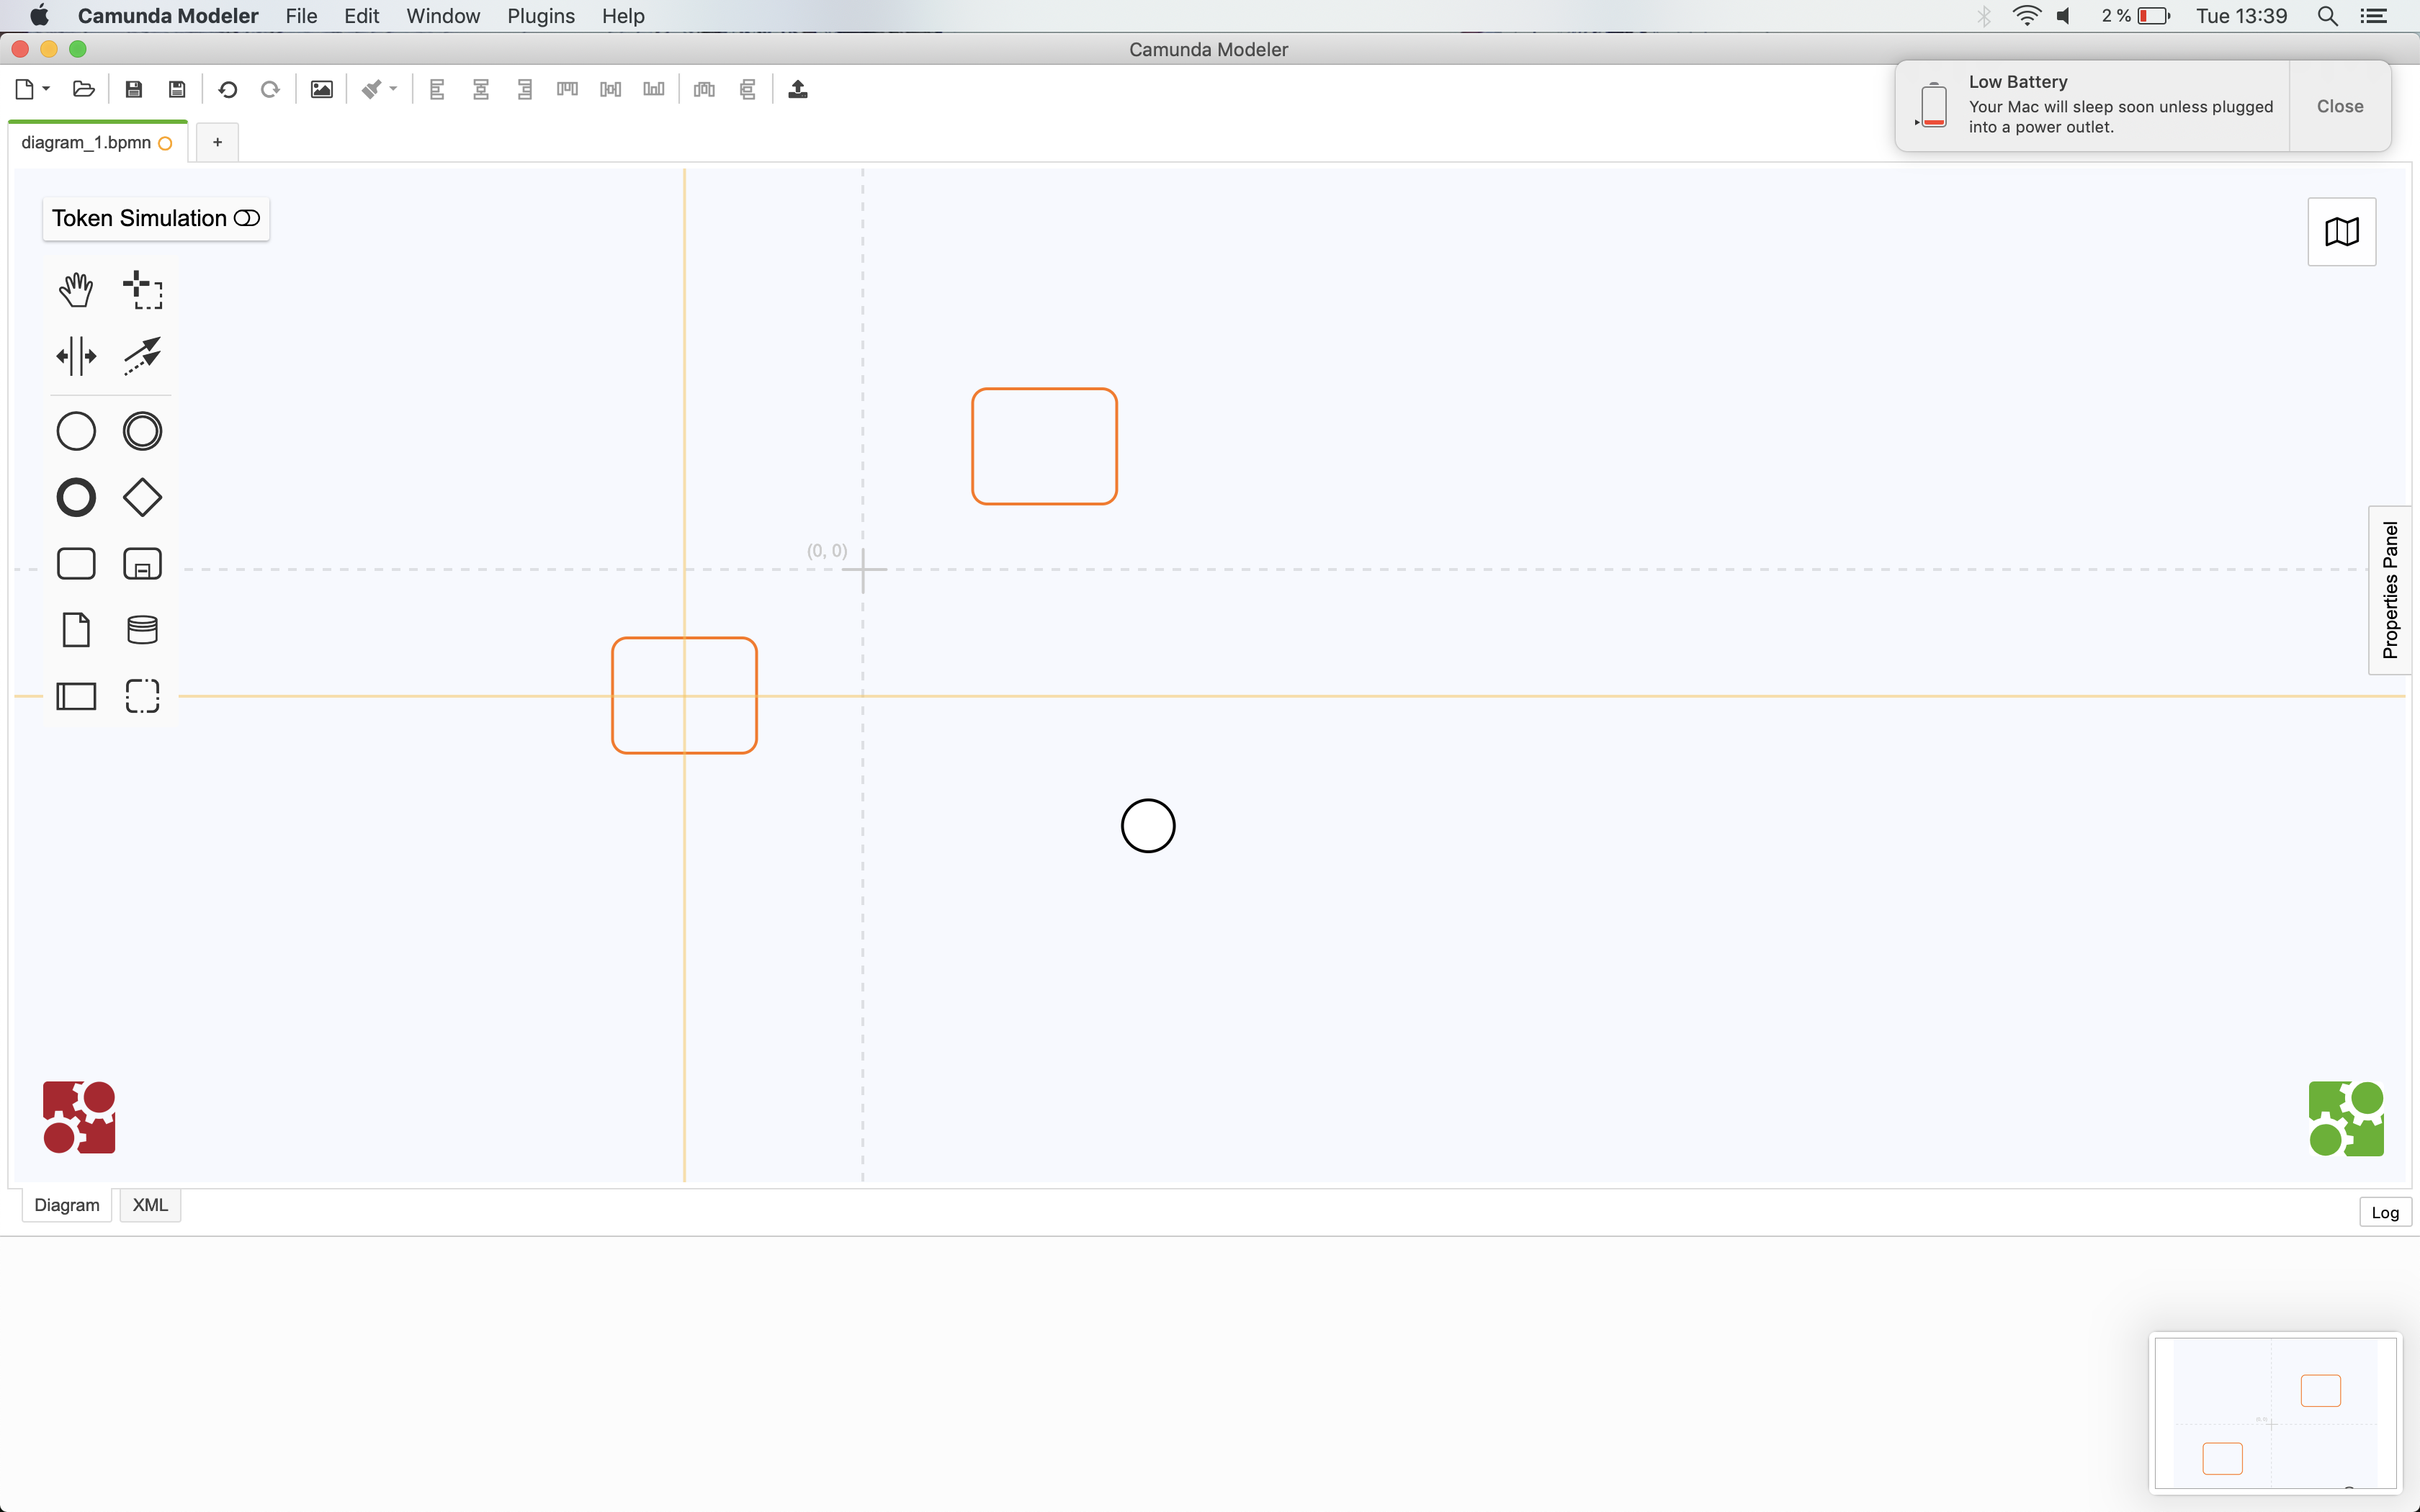
Task: Select the Data Store cylinder icon
Action: pos(142,629)
